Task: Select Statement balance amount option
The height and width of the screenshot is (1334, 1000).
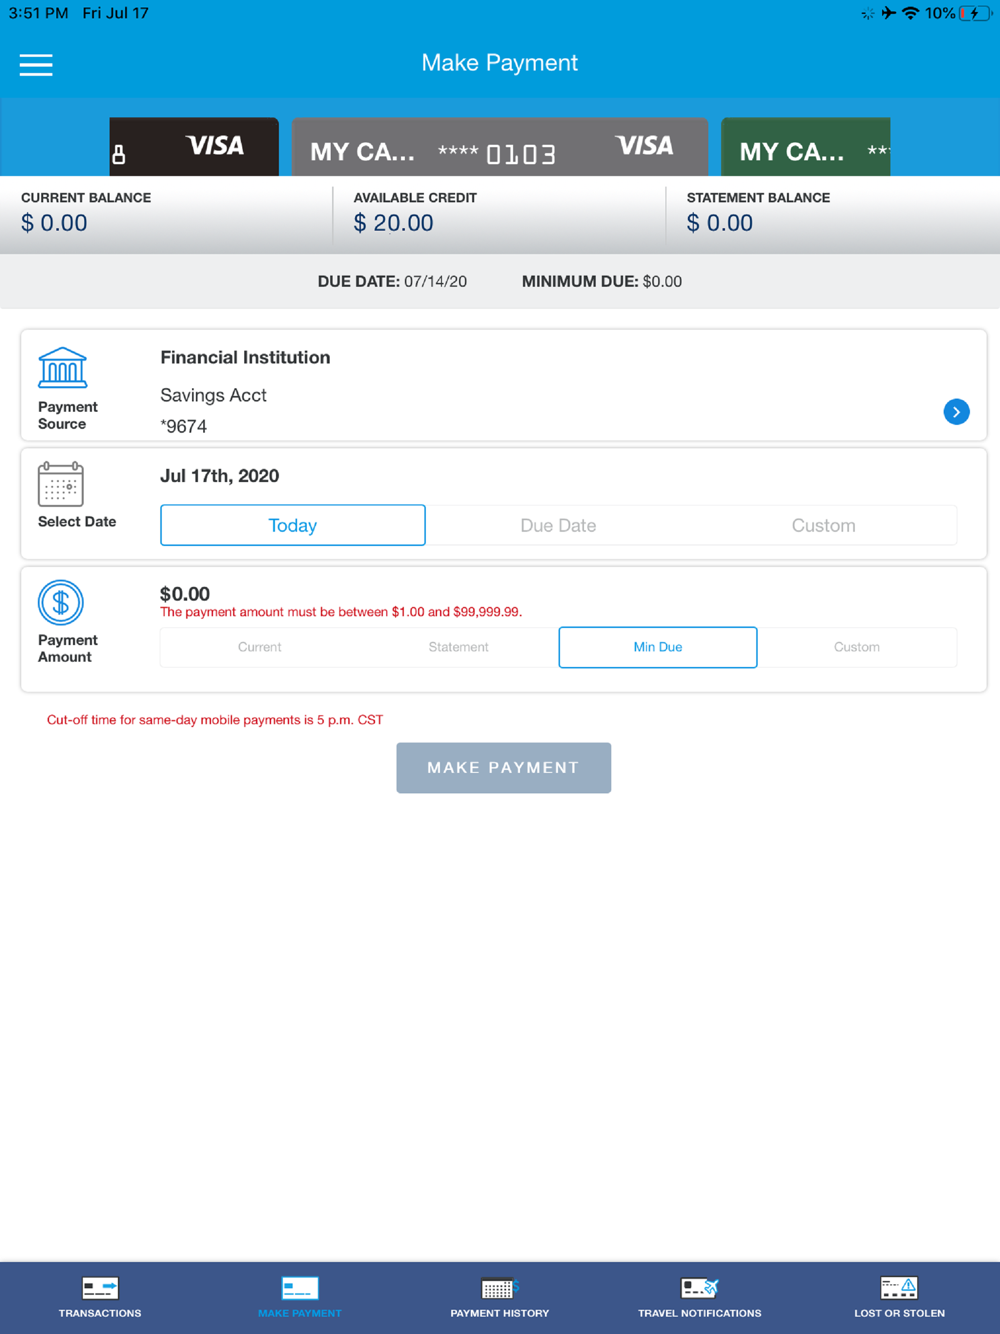Action: point(458,647)
